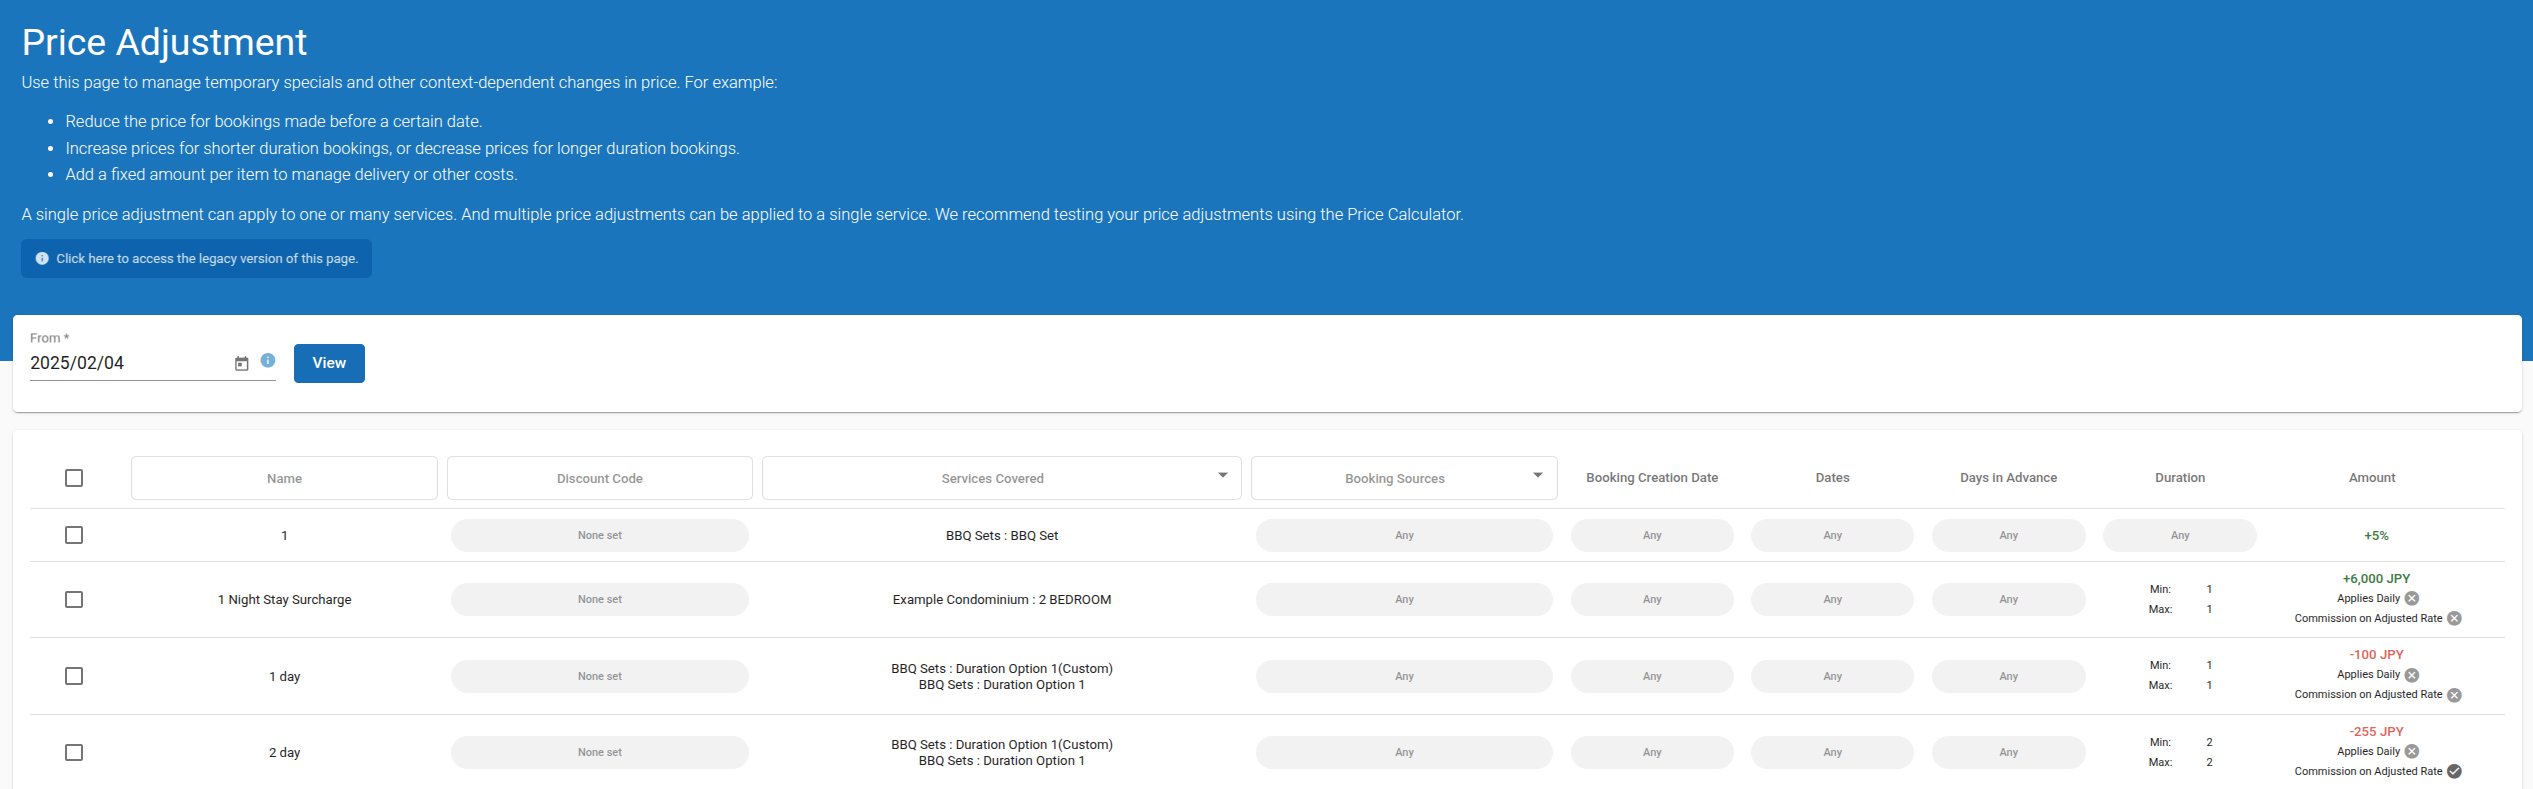Toggle the select-all checkbox in table header
2533x789 pixels.
point(74,478)
